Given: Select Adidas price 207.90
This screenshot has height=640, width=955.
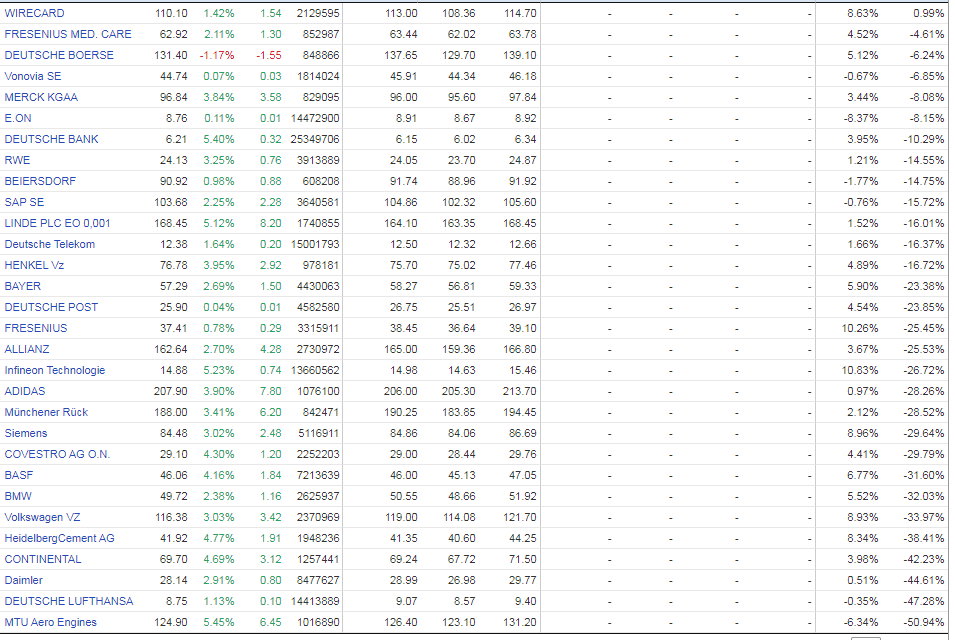Looking at the screenshot, I should 171,392.
